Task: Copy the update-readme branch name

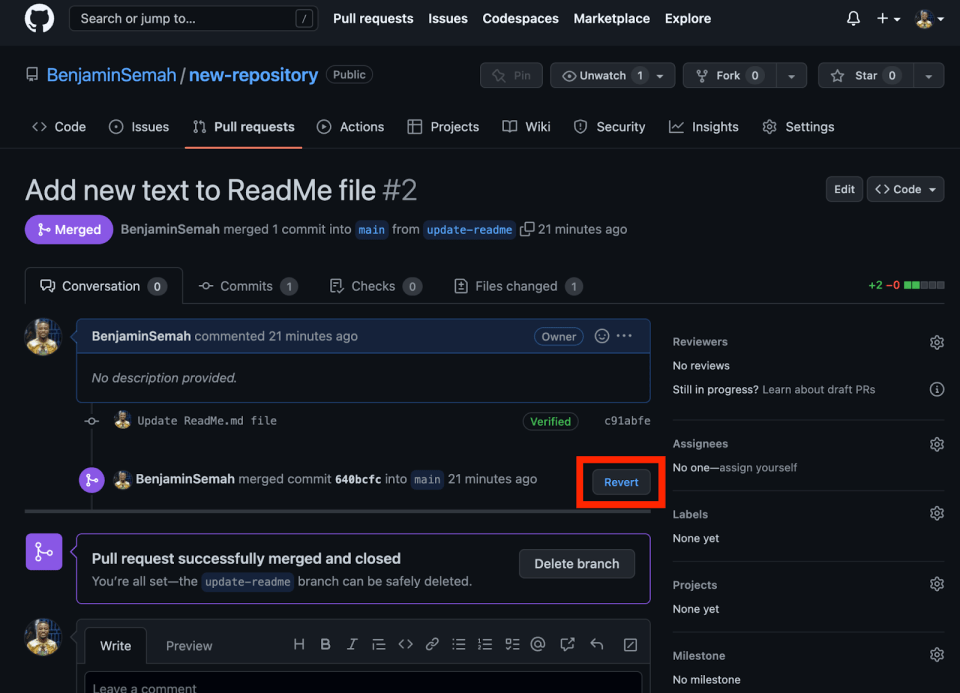Action: coord(527,229)
